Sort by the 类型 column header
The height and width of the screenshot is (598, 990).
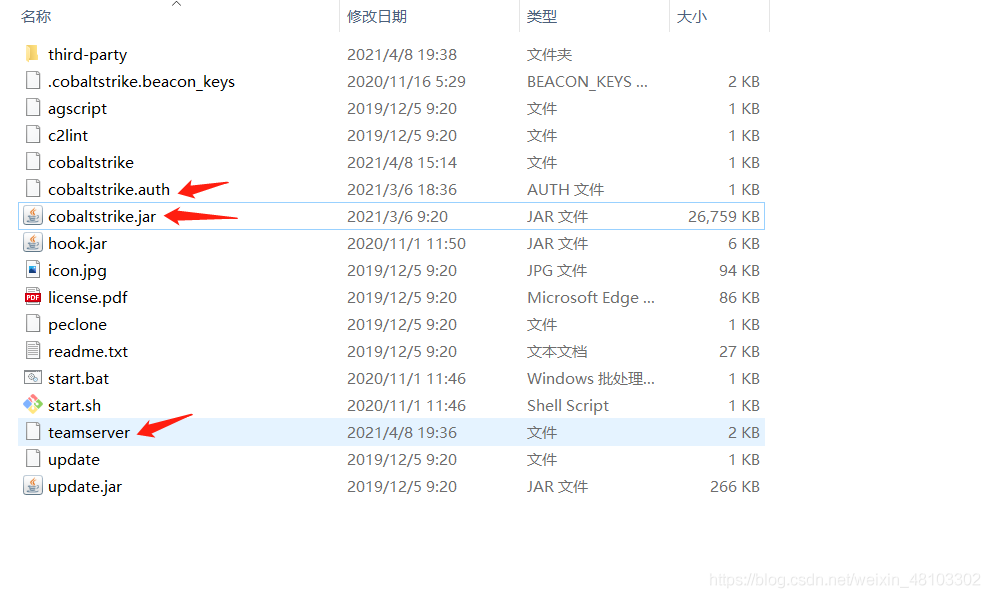(x=542, y=16)
